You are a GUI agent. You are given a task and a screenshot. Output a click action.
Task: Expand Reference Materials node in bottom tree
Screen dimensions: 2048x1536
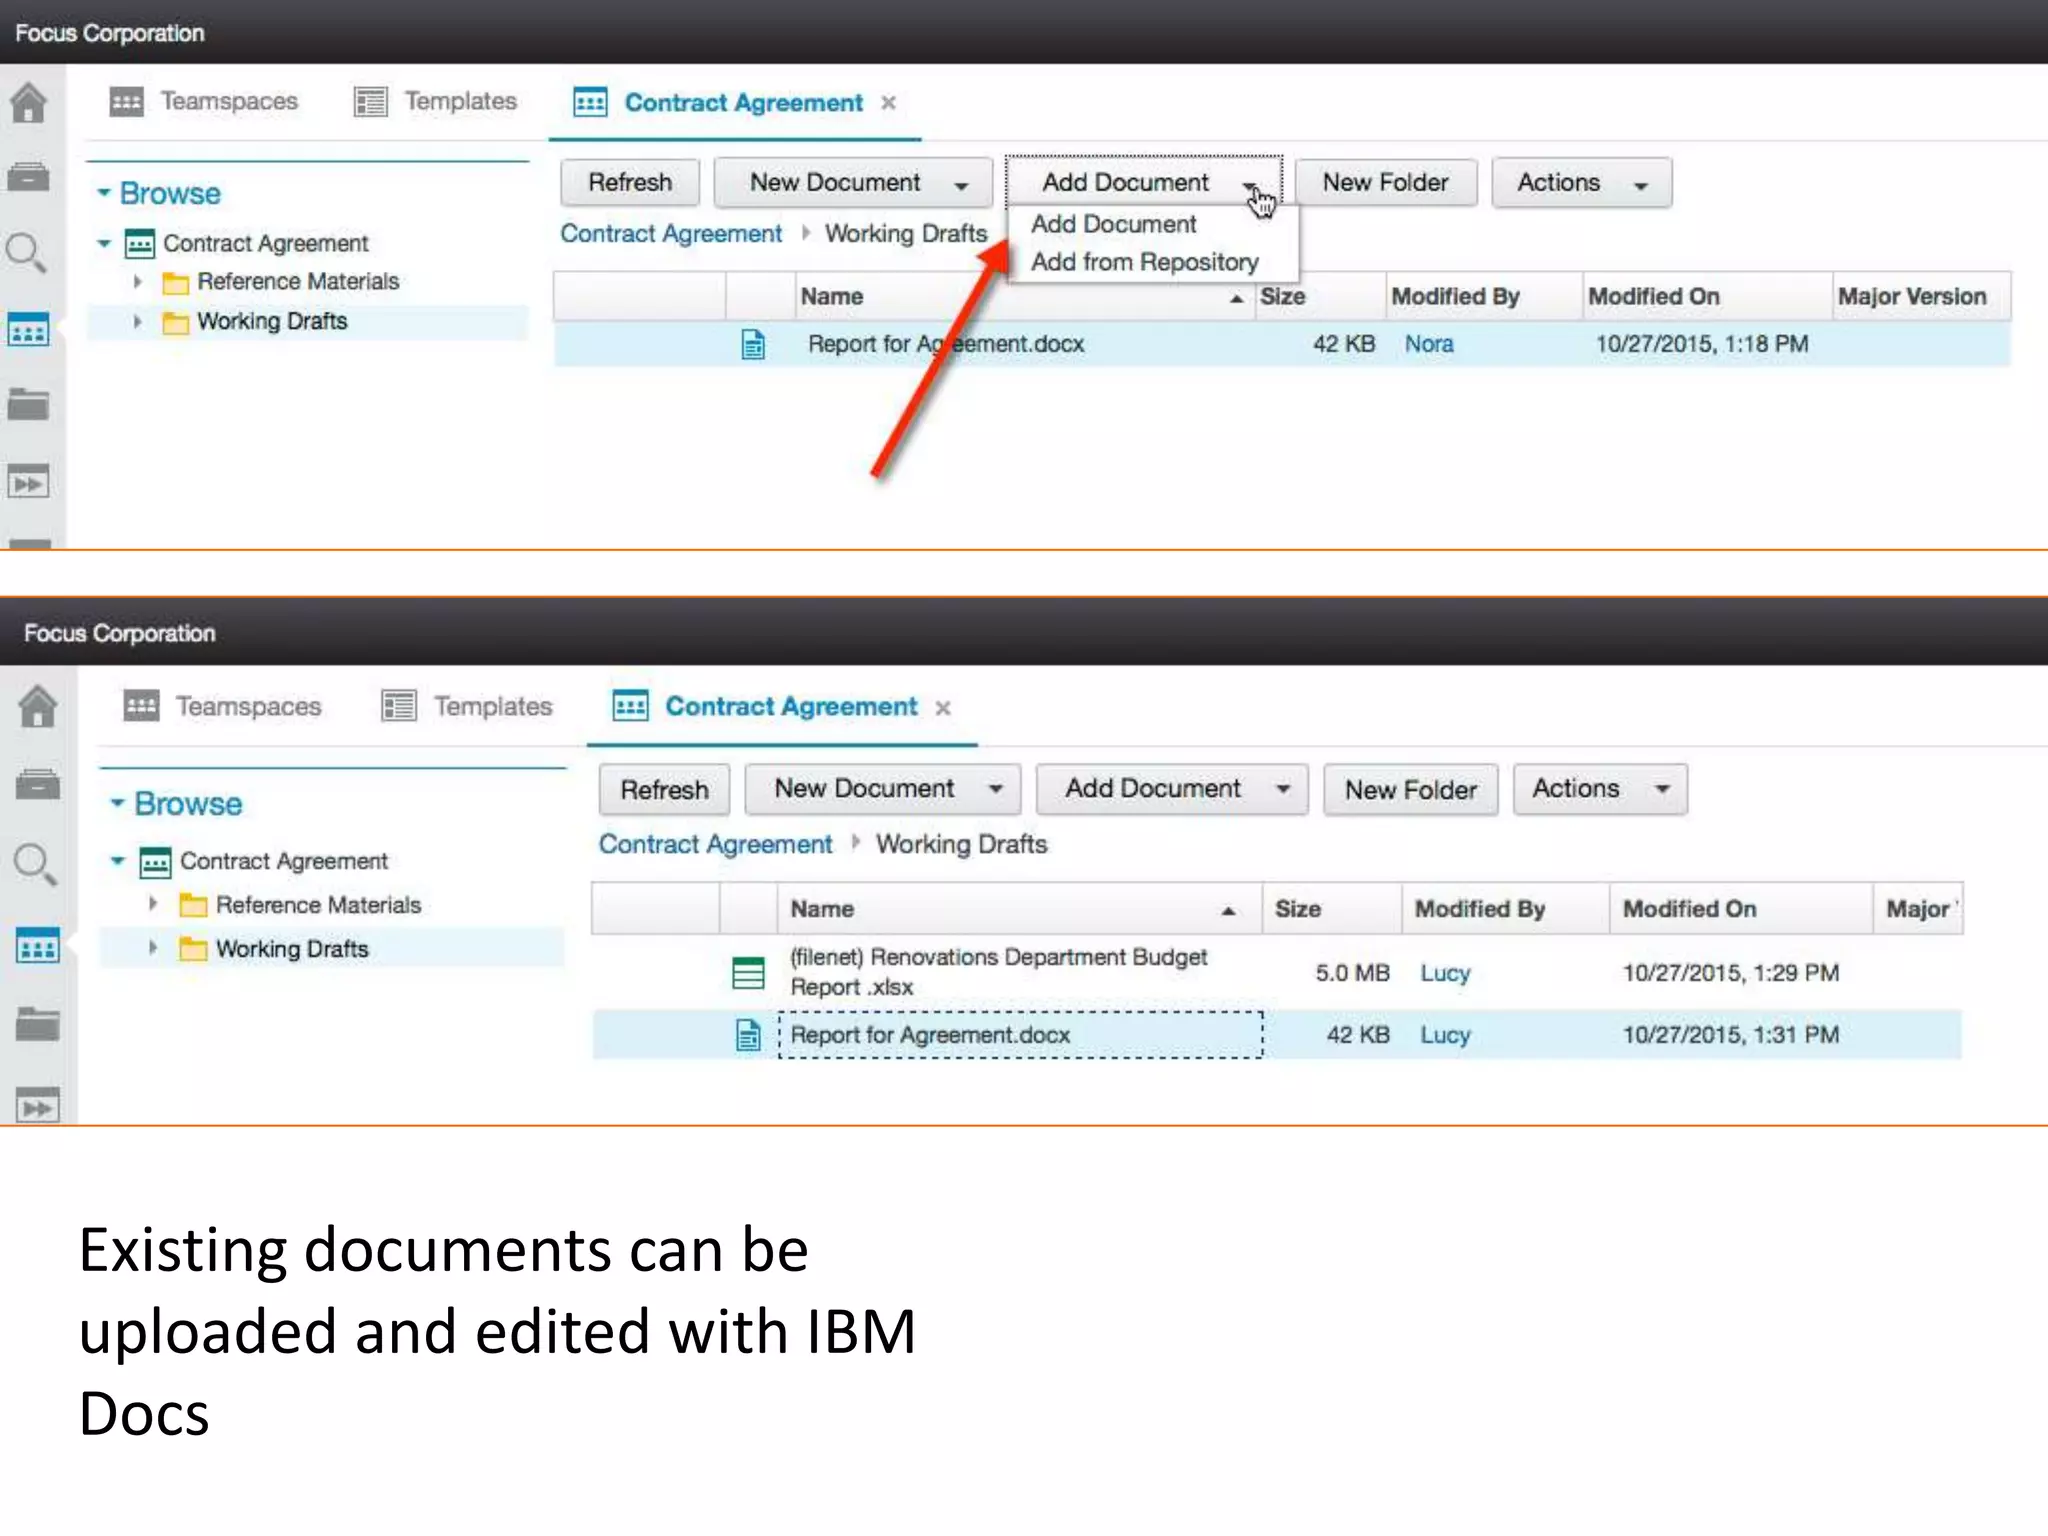[152, 904]
